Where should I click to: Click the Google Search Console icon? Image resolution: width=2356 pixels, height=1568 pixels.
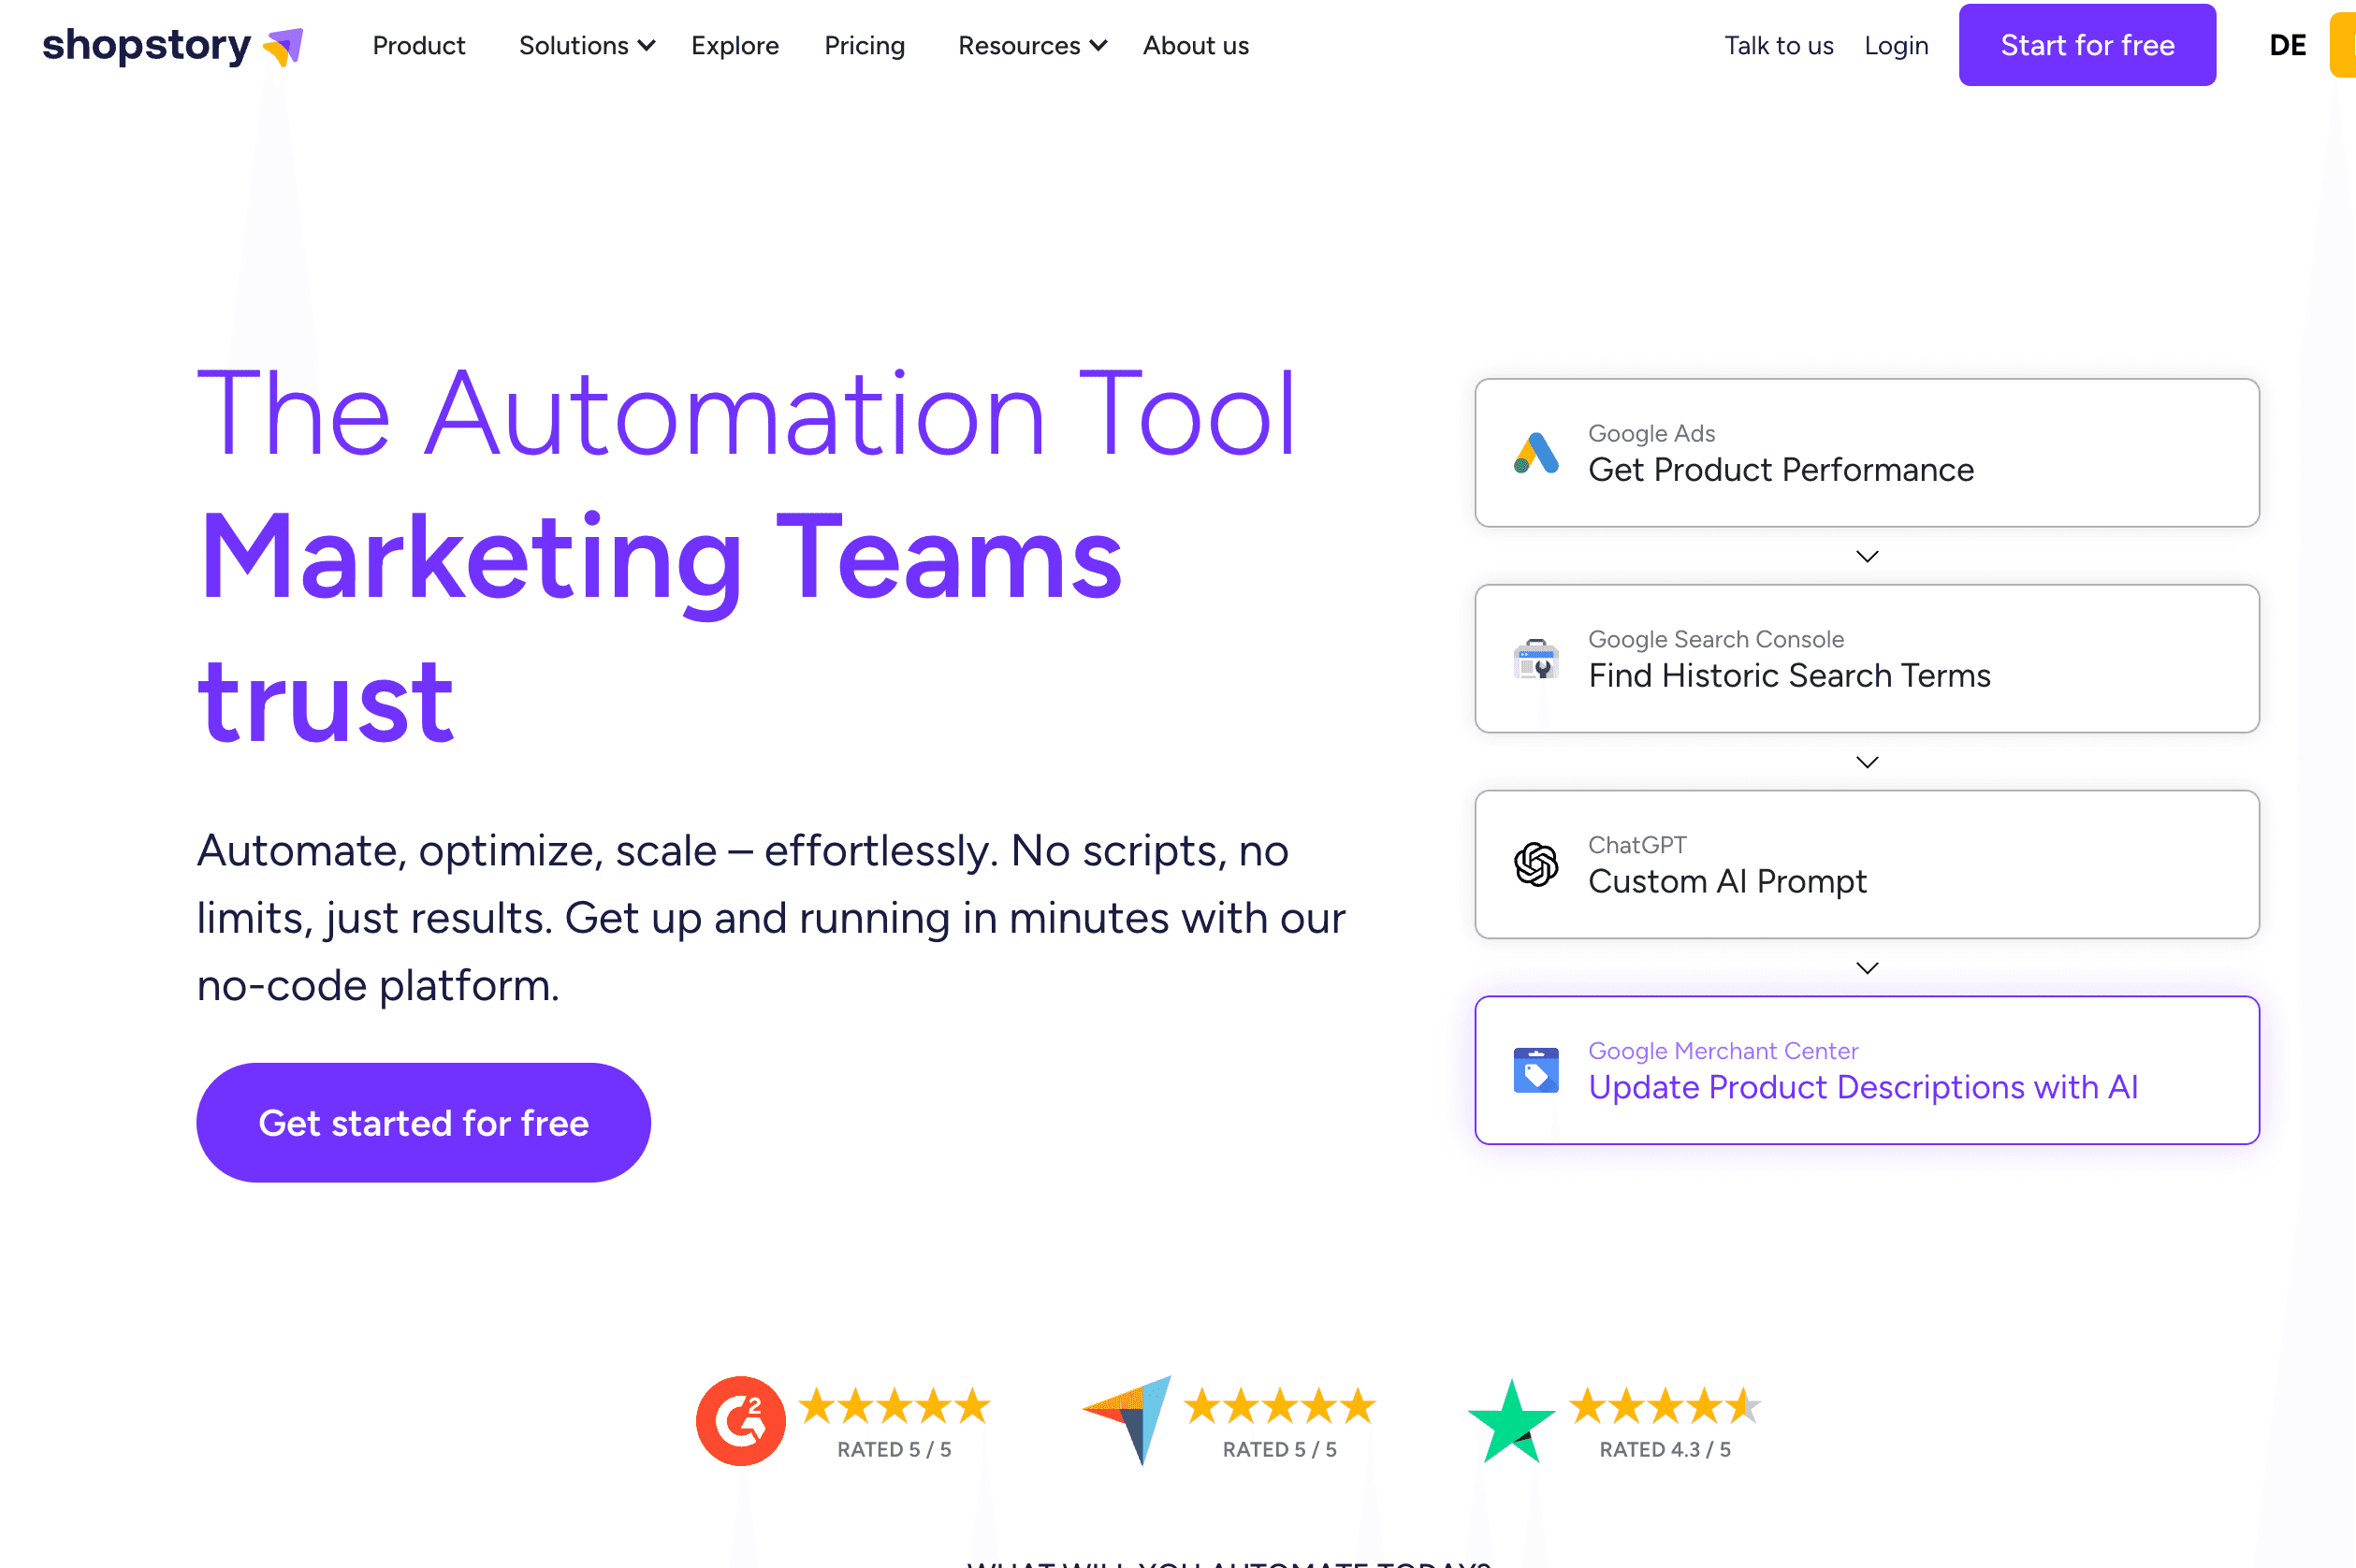click(1536, 659)
